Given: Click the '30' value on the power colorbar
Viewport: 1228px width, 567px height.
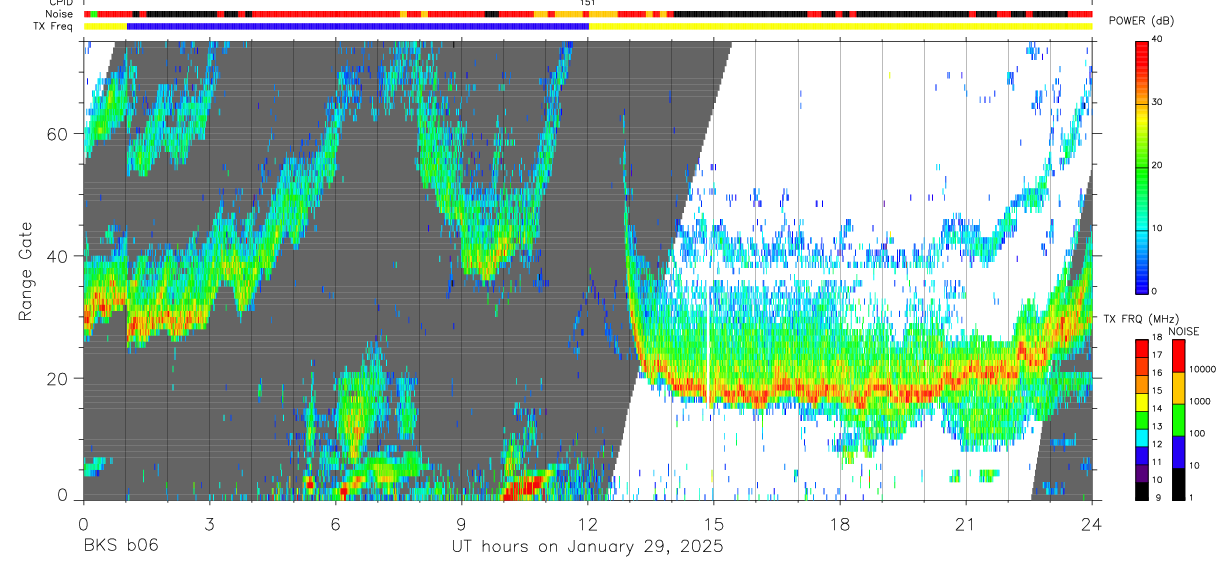Looking at the screenshot, I should pos(1157,103).
